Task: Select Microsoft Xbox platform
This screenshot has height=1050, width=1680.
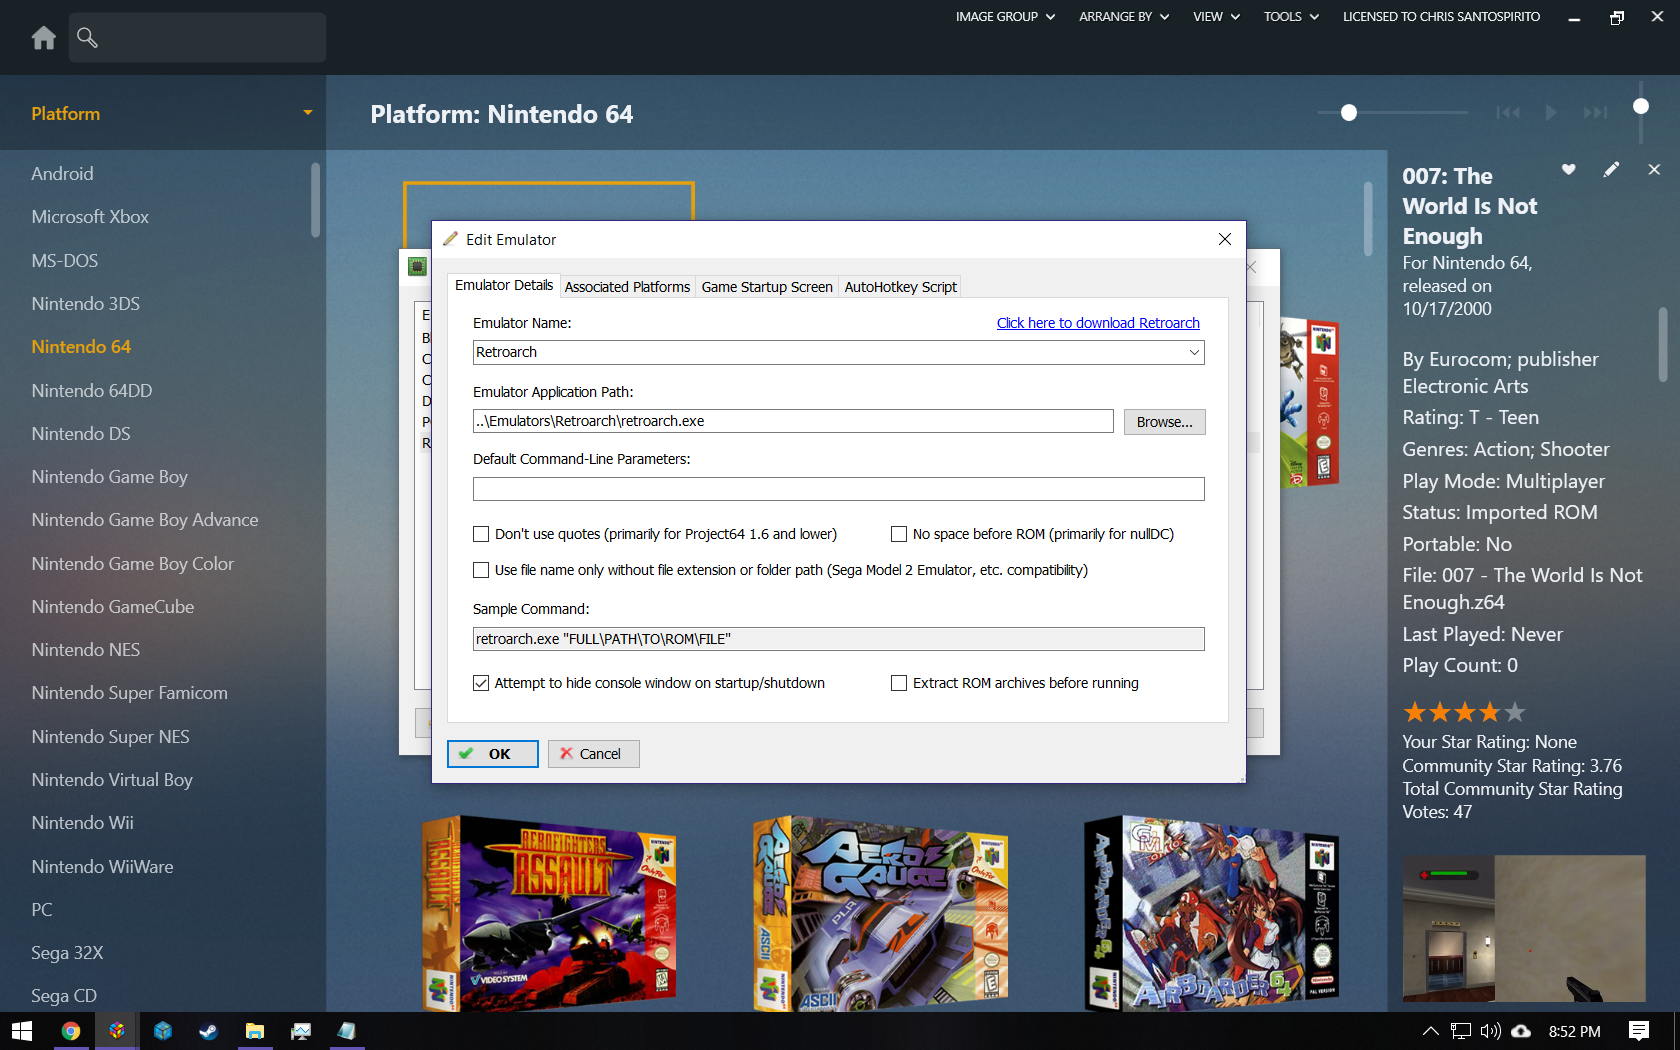Action: pyautogui.click(x=90, y=217)
